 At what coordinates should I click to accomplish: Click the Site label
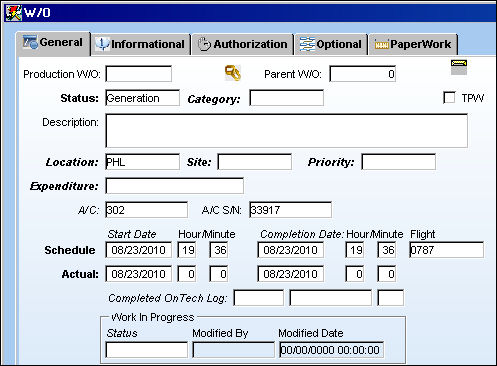199,162
